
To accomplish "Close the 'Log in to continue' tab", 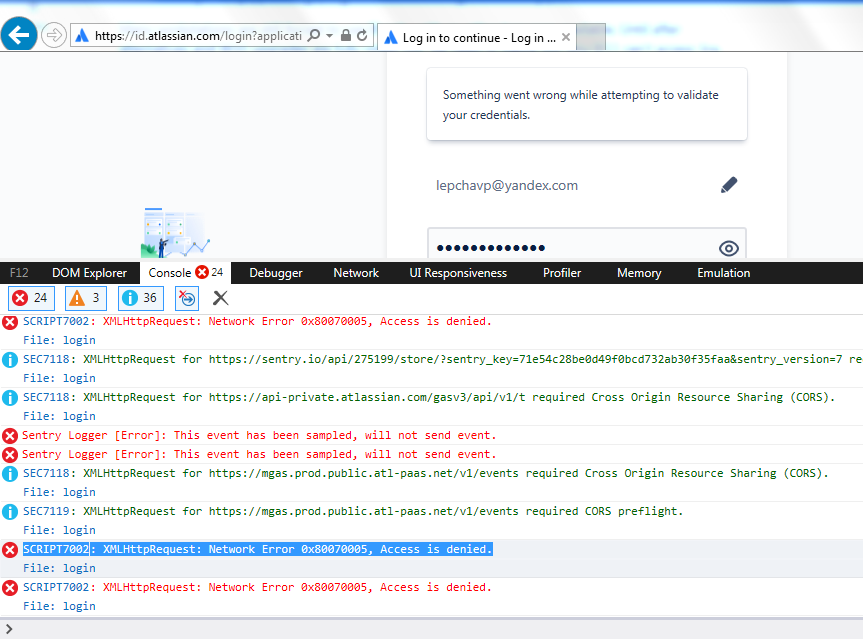I will point(566,37).
